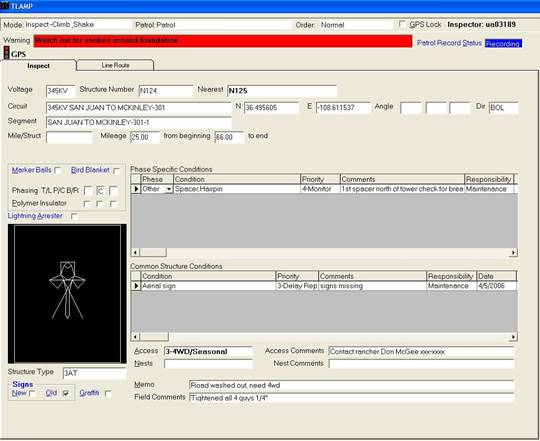Click the Memo field
Screen dimensions: 540x441
[352, 385]
